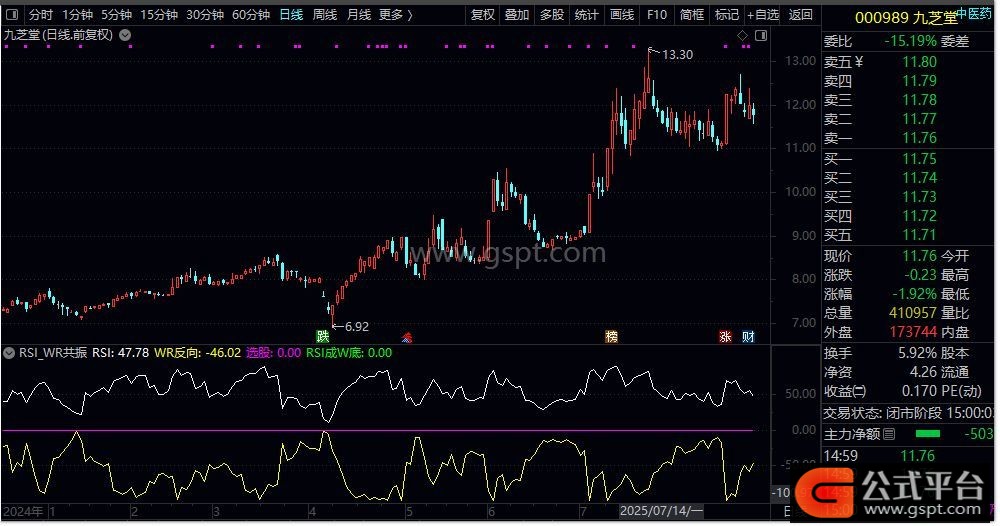Click the green 主力净额 bar
Viewport: 1000px width, 526px height.
tap(927, 434)
